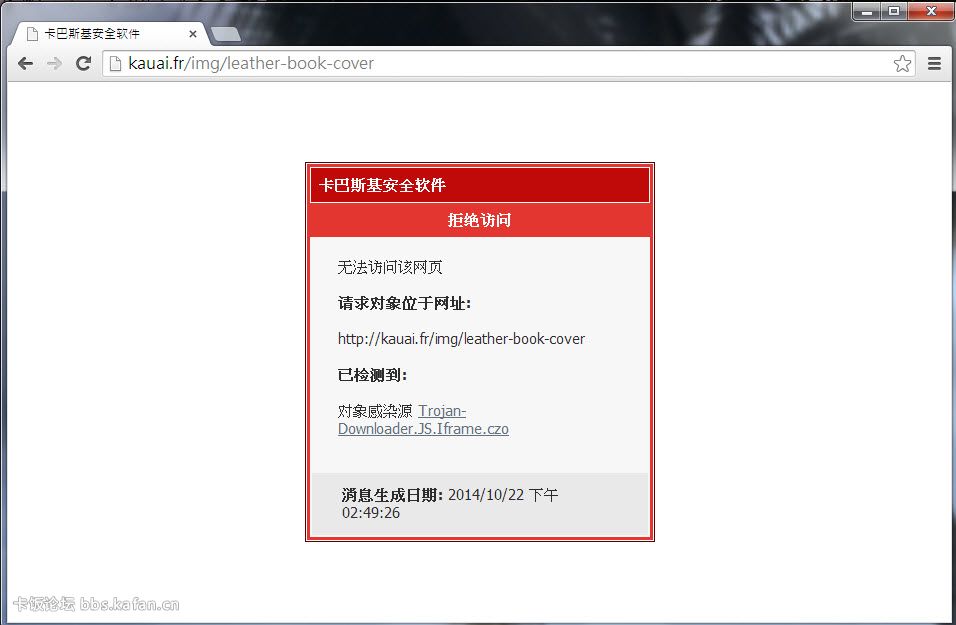Bookmark this page with the star icon

pos(902,63)
